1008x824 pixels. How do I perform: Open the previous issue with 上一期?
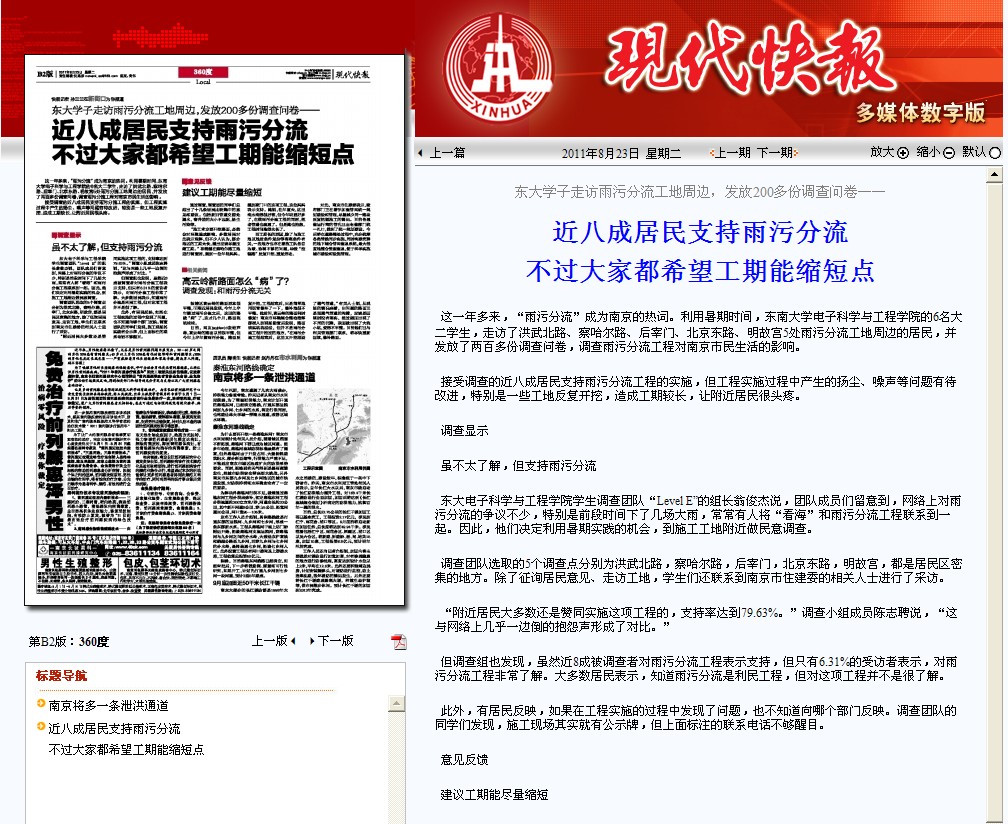730,153
